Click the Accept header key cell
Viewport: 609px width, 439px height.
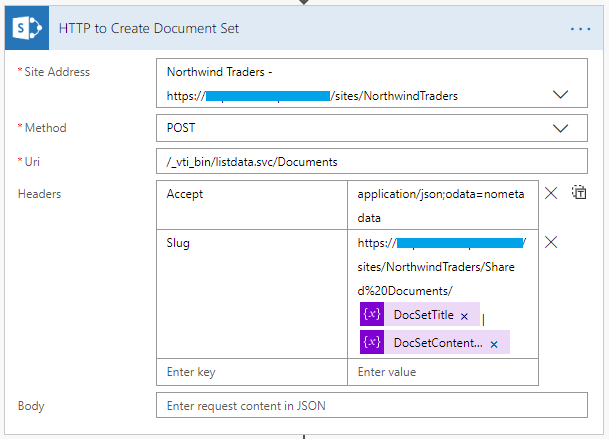pyautogui.click(x=253, y=204)
